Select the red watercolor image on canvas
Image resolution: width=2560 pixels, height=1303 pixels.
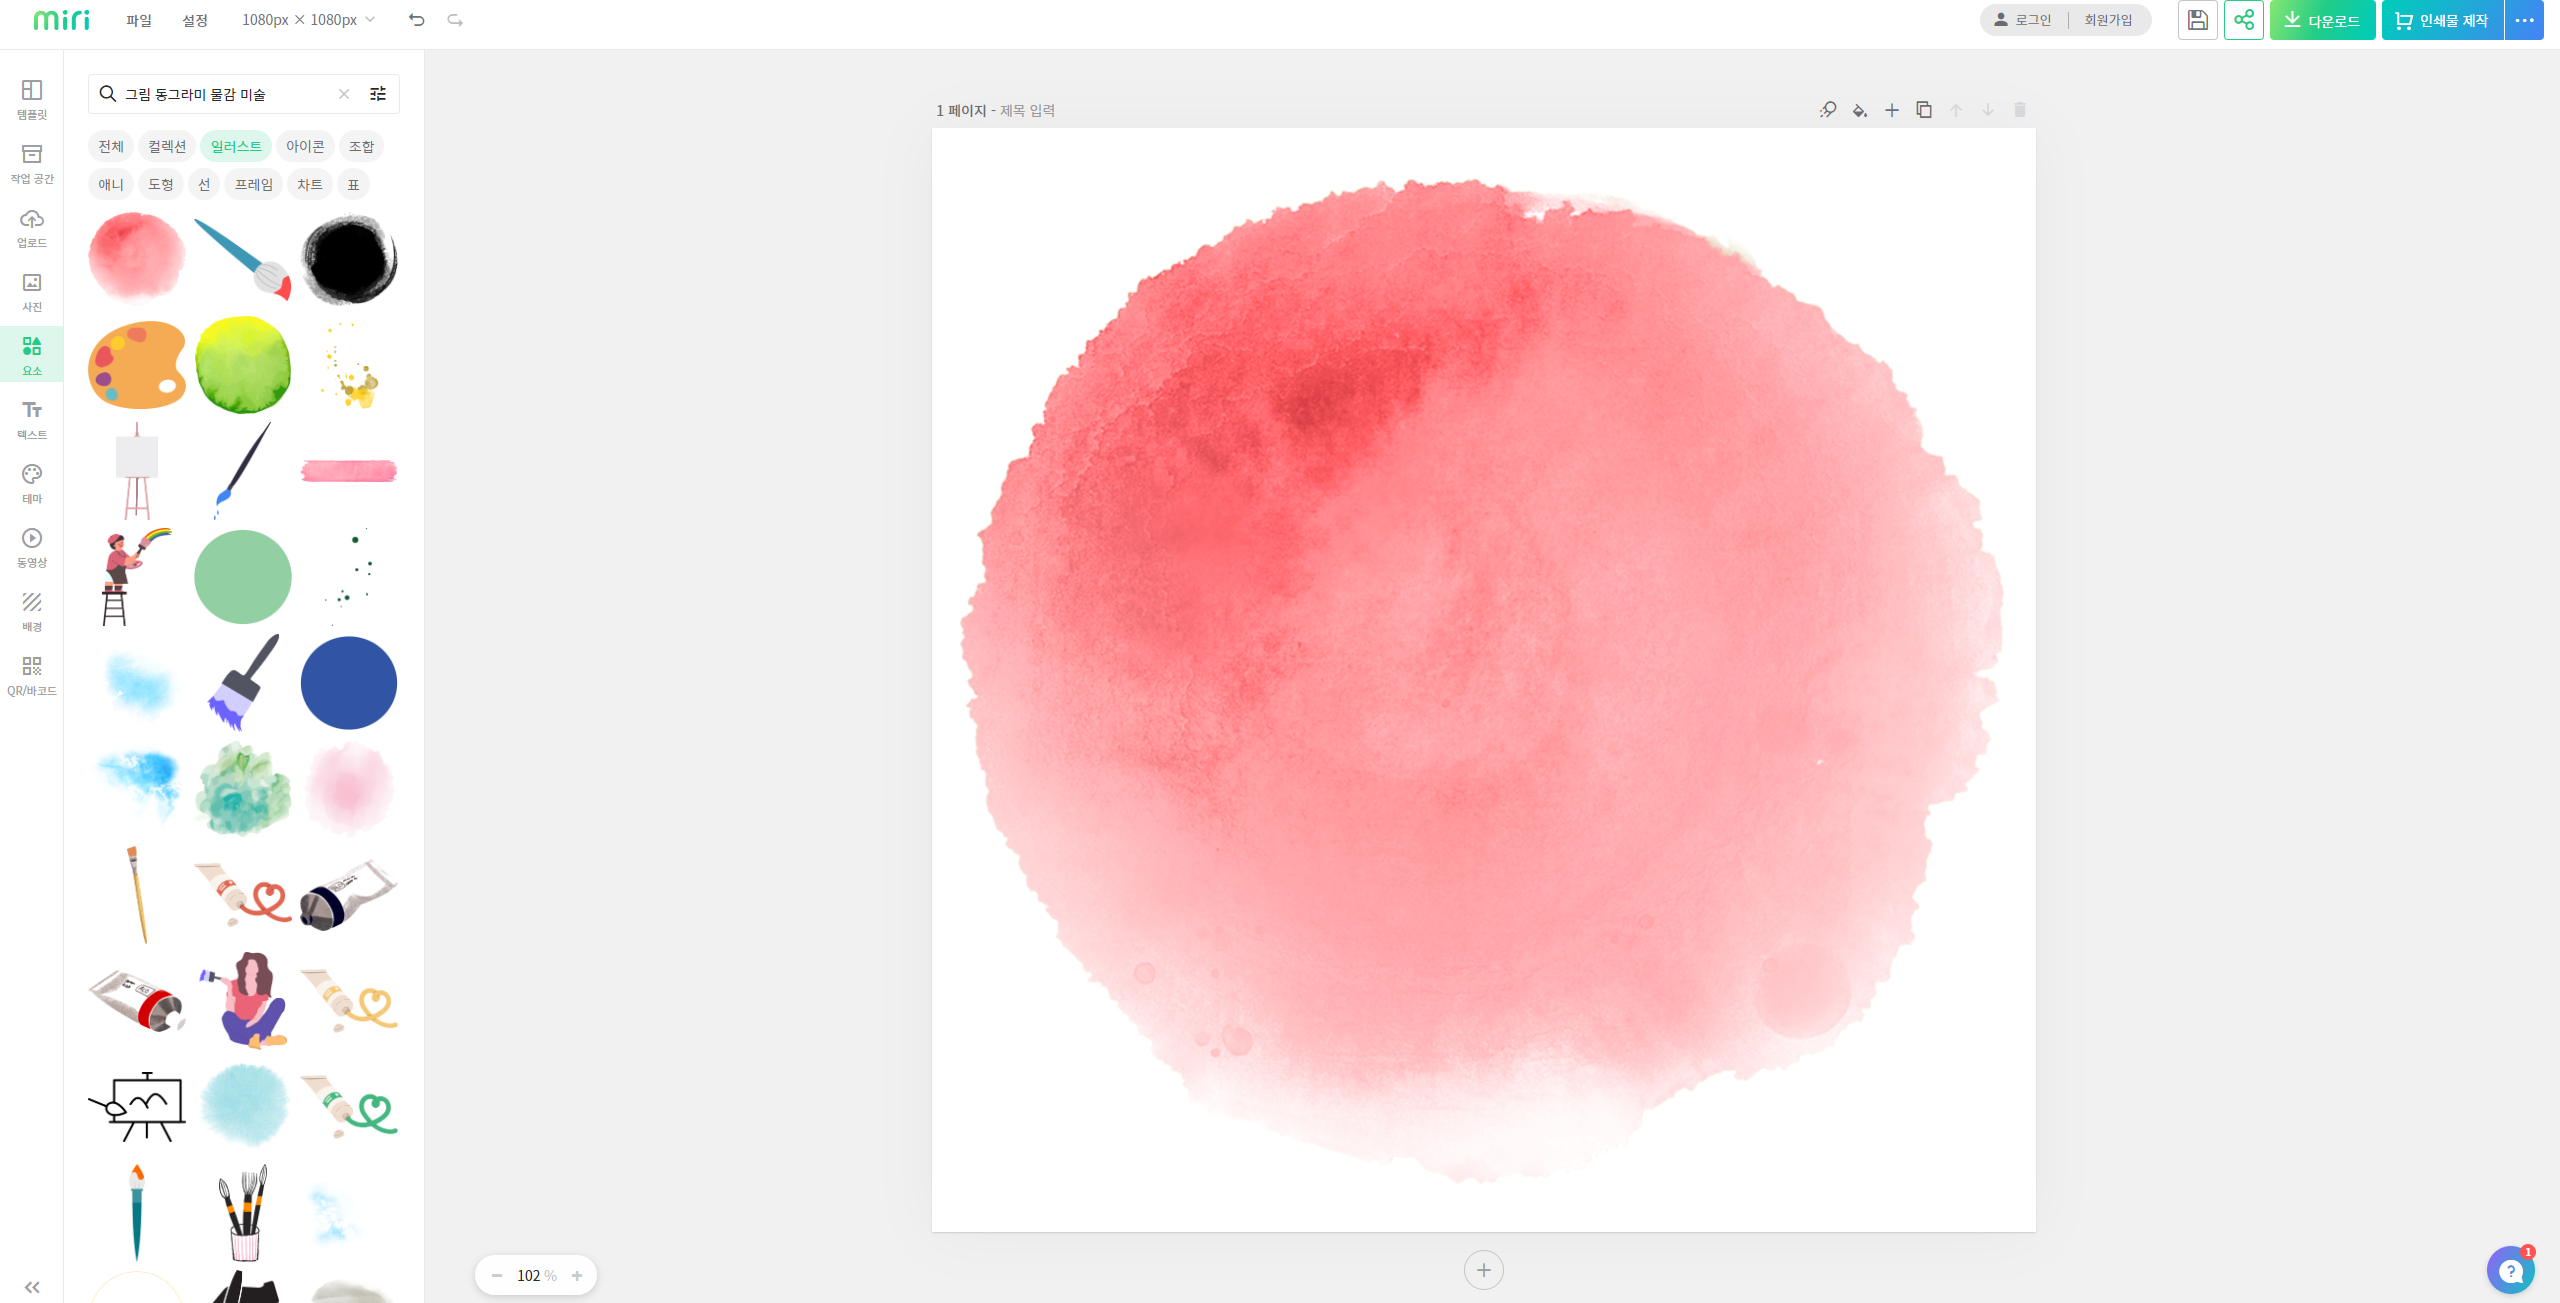coord(1482,680)
